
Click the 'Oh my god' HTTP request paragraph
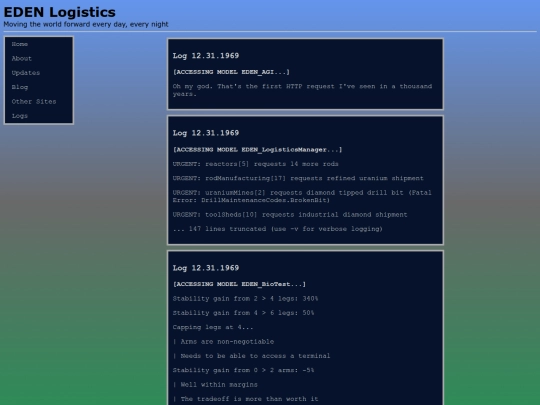point(302,90)
